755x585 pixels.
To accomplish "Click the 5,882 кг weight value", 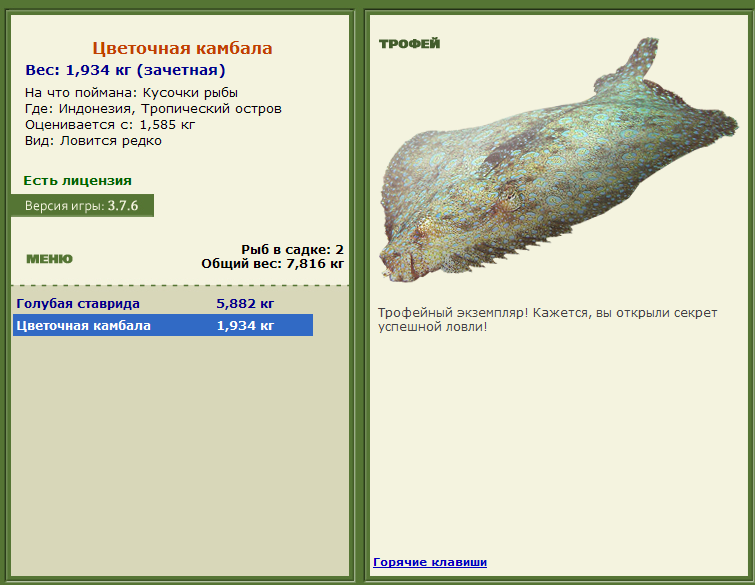I will (x=245, y=303).
